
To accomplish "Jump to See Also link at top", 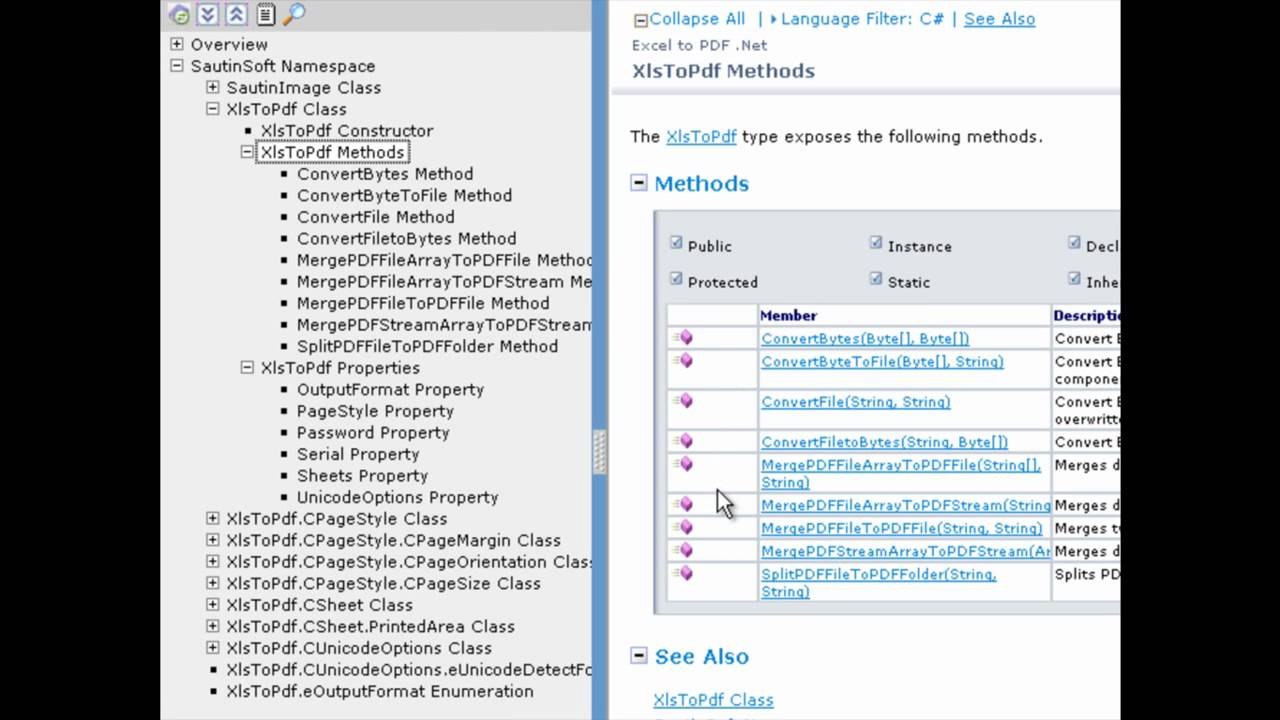I will pos(999,19).
